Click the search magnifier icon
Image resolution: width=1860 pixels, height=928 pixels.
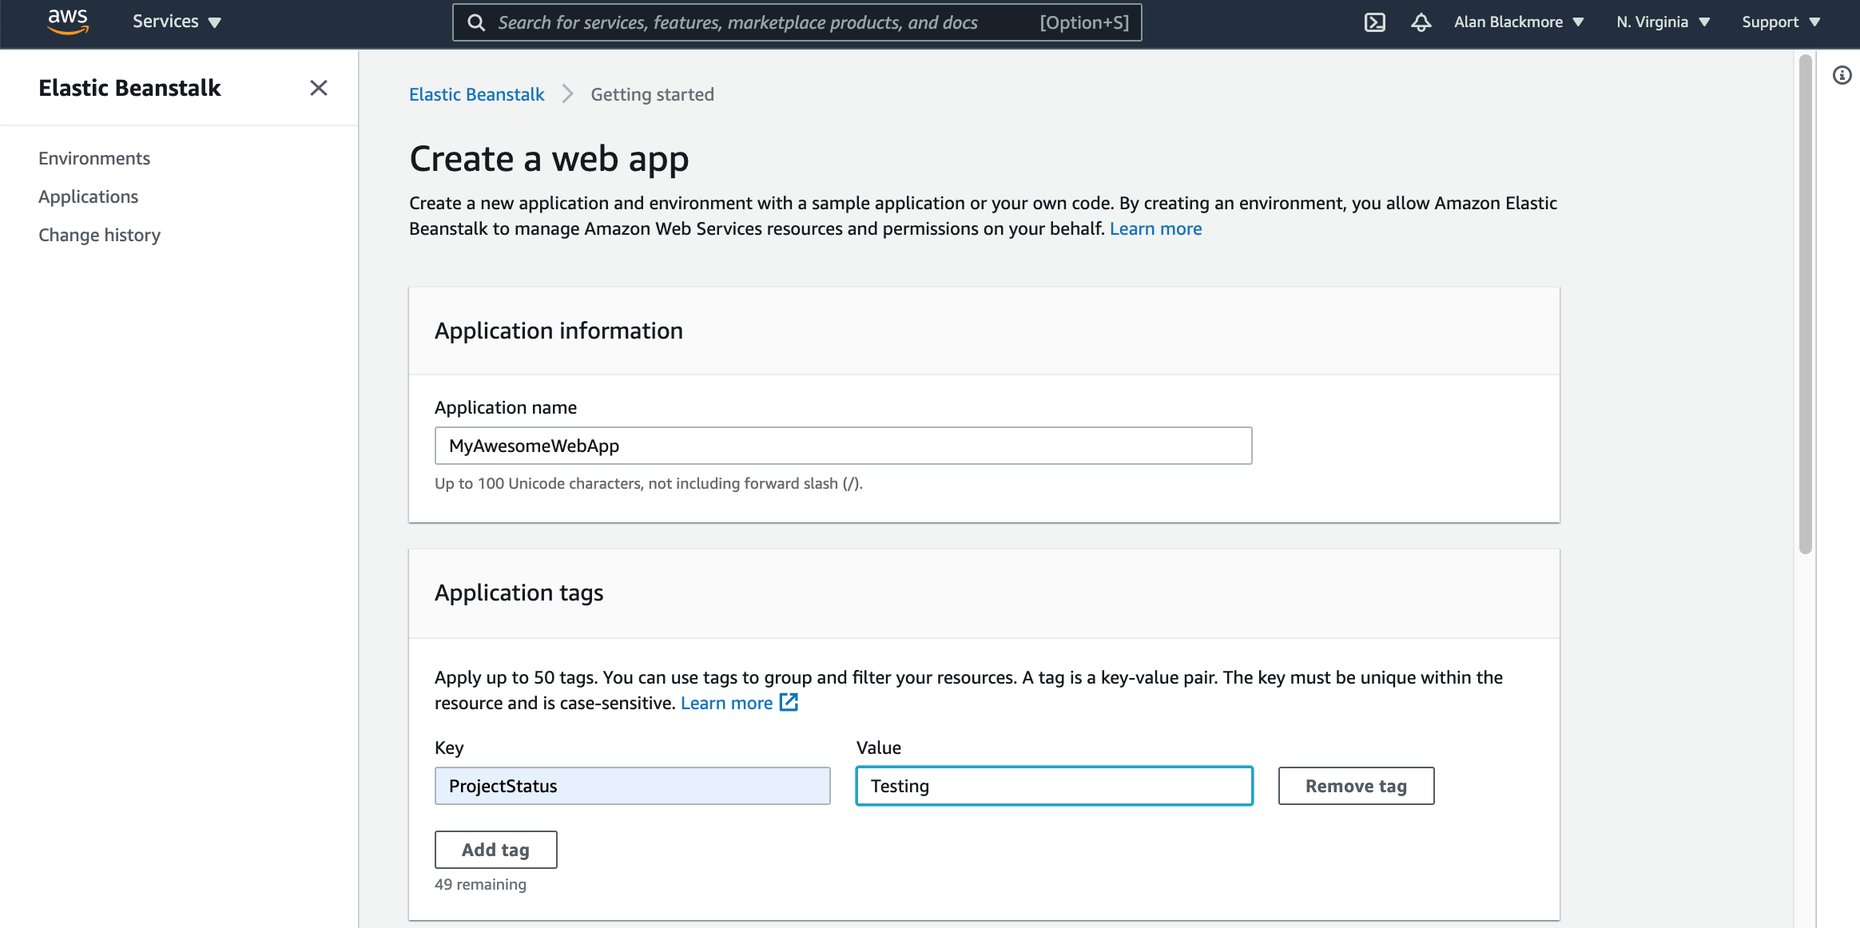click(475, 21)
